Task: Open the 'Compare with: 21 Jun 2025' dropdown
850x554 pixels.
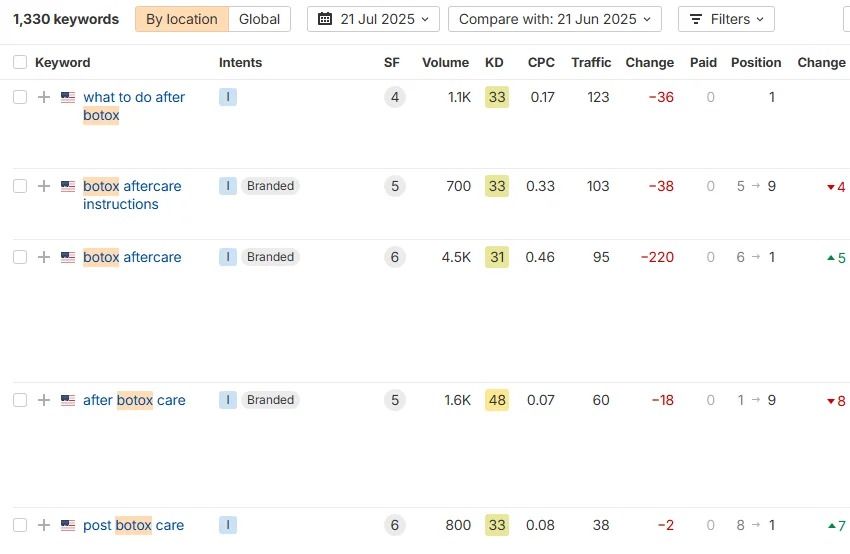Action: pos(554,19)
